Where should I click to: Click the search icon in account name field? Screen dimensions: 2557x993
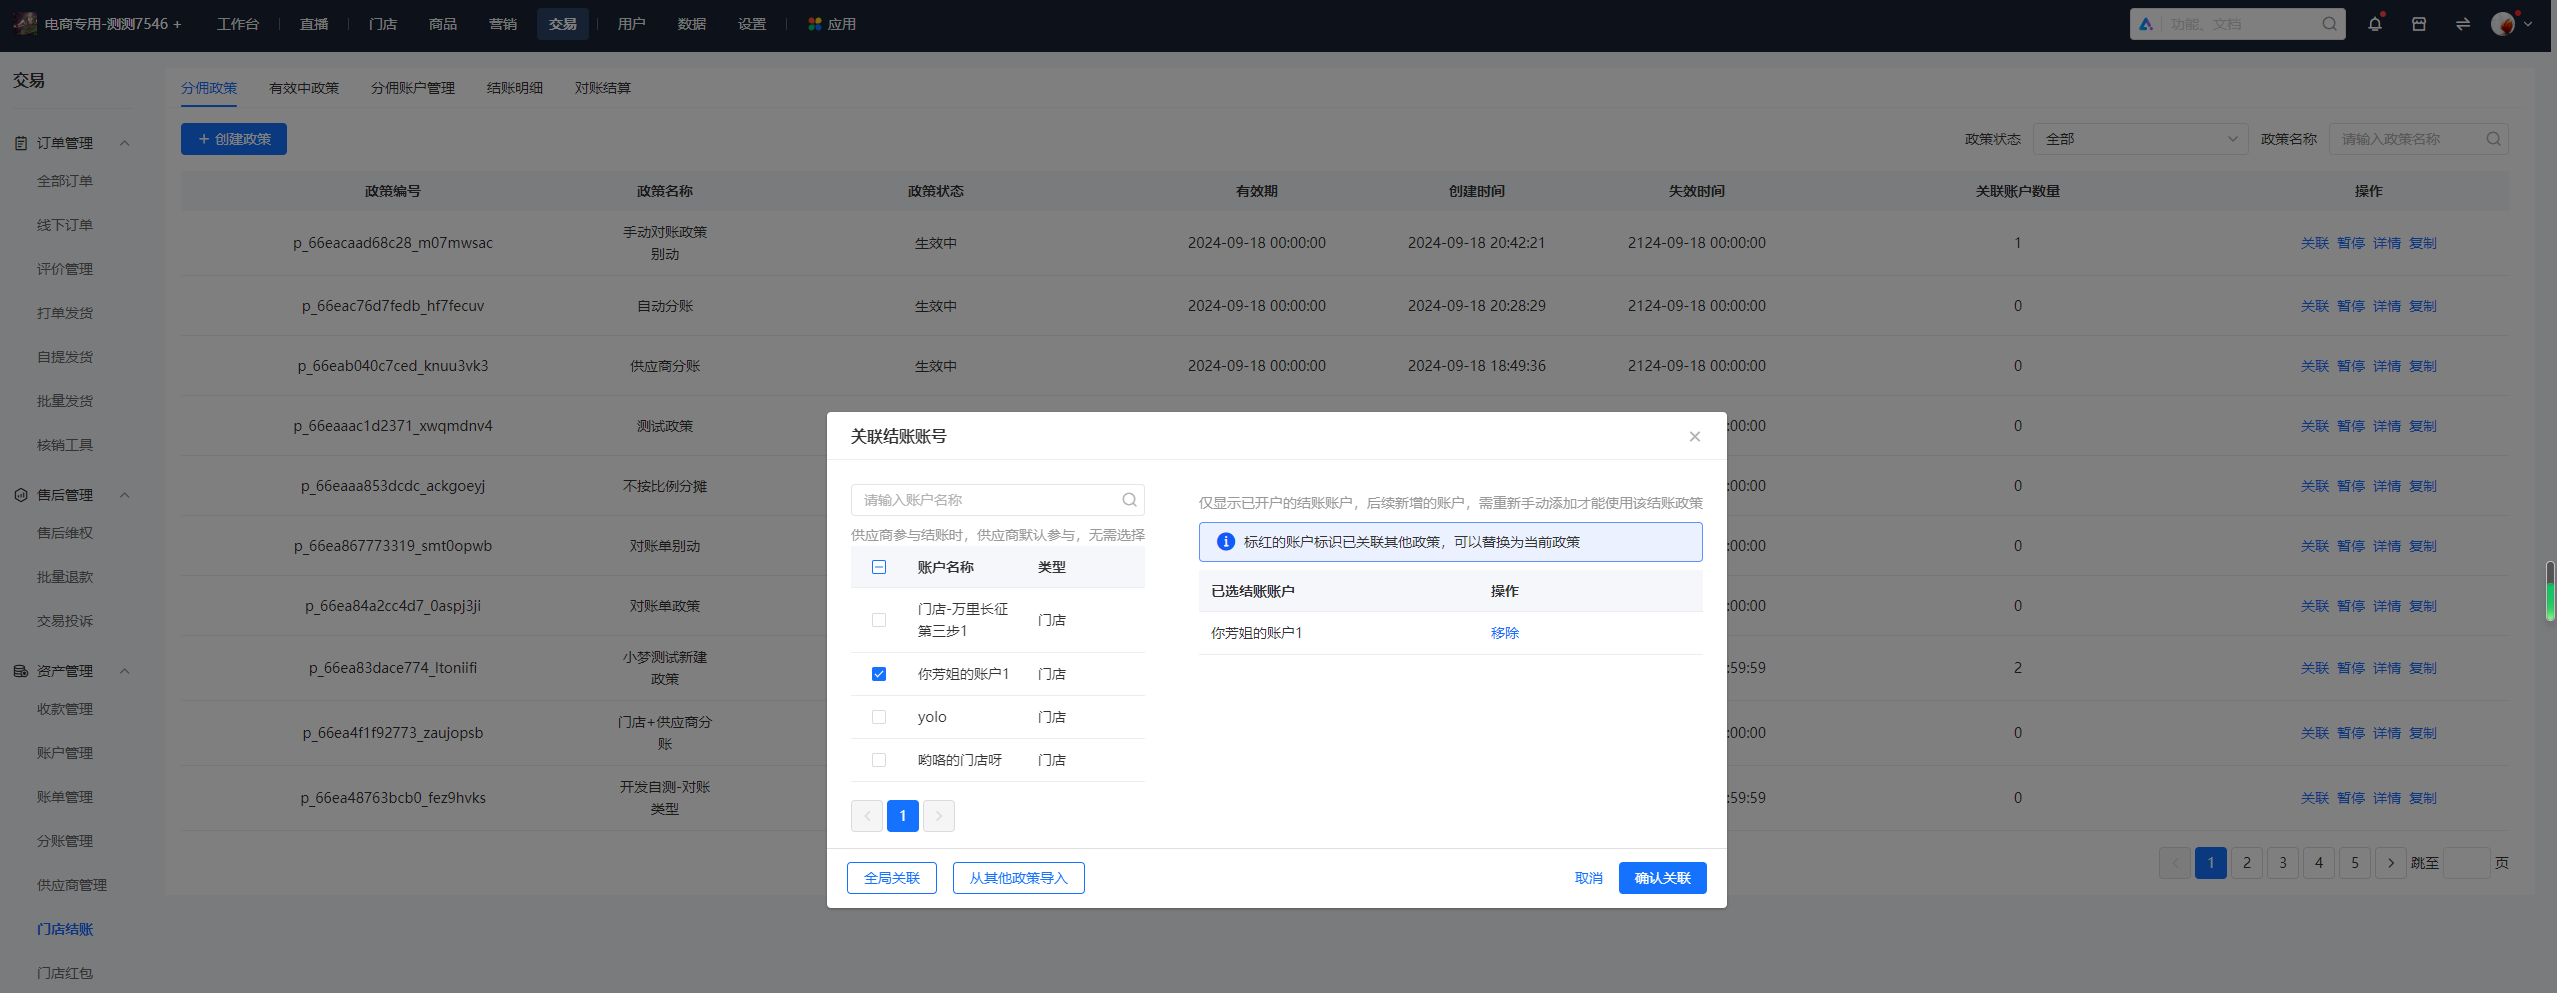(x=1129, y=500)
